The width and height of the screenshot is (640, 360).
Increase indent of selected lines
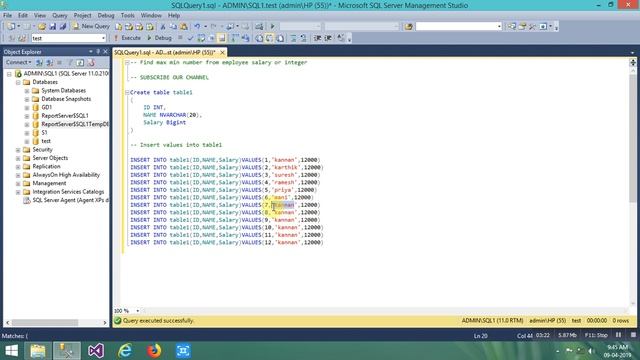pos(328,38)
